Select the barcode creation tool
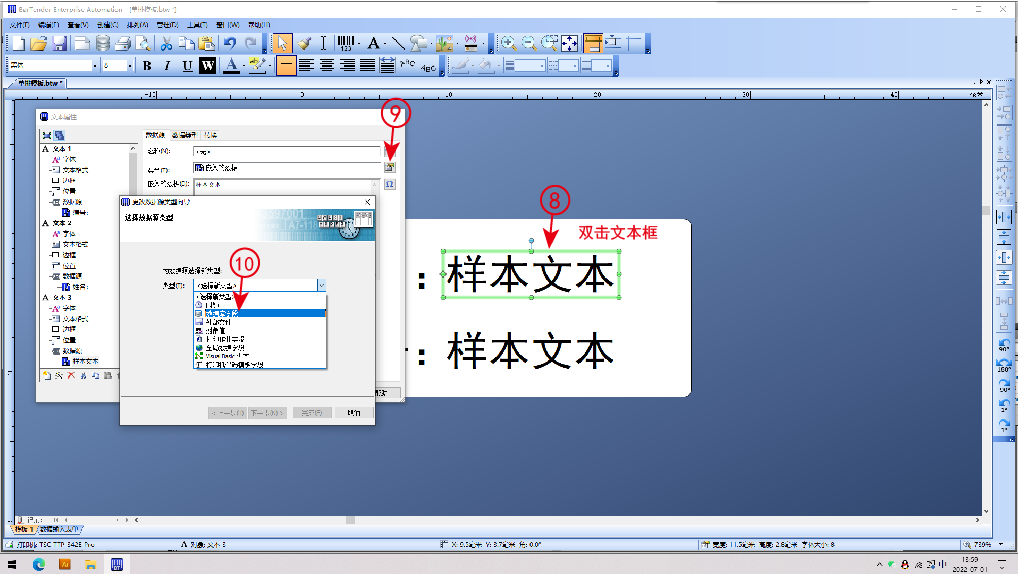 (346, 43)
